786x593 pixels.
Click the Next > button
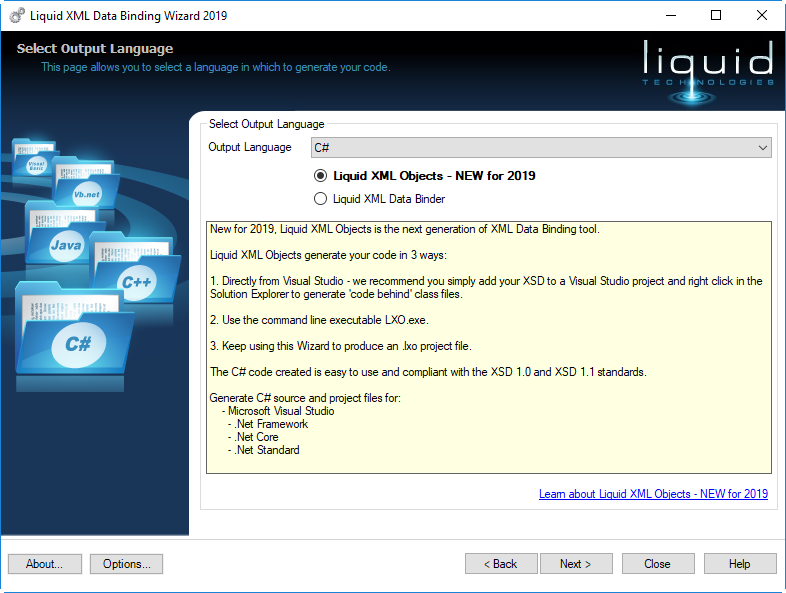pos(576,564)
